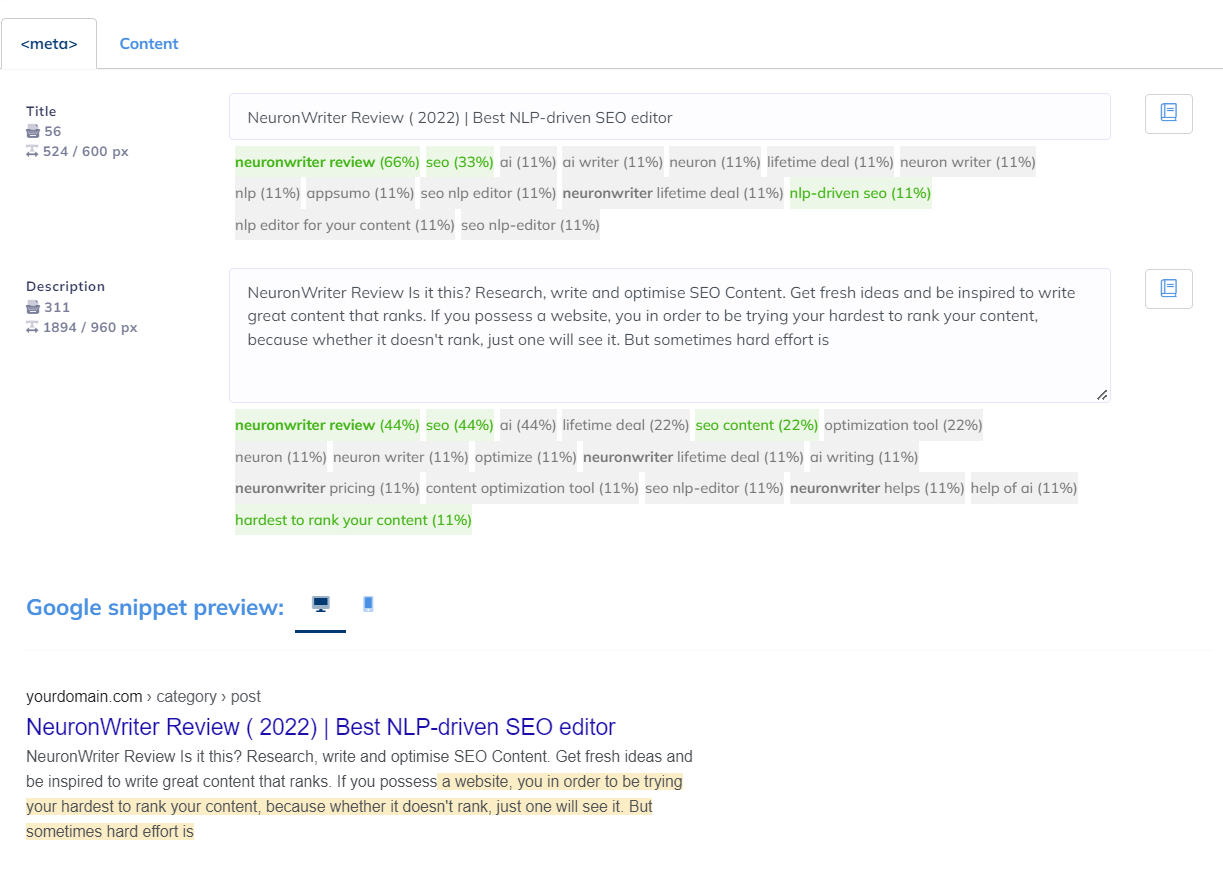This screenshot has height=886, width=1223.
Task: Click the 'Google snippet preview:' heading
Action: (155, 607)
